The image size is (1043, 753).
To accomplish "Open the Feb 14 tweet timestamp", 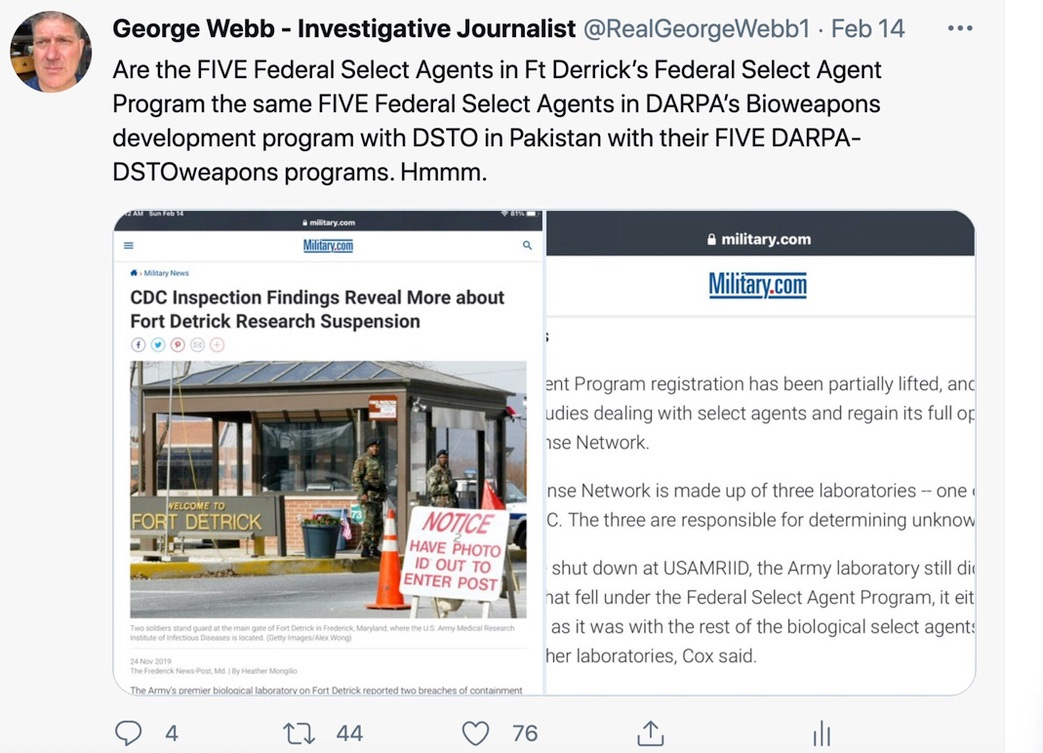I will (867, 29).
